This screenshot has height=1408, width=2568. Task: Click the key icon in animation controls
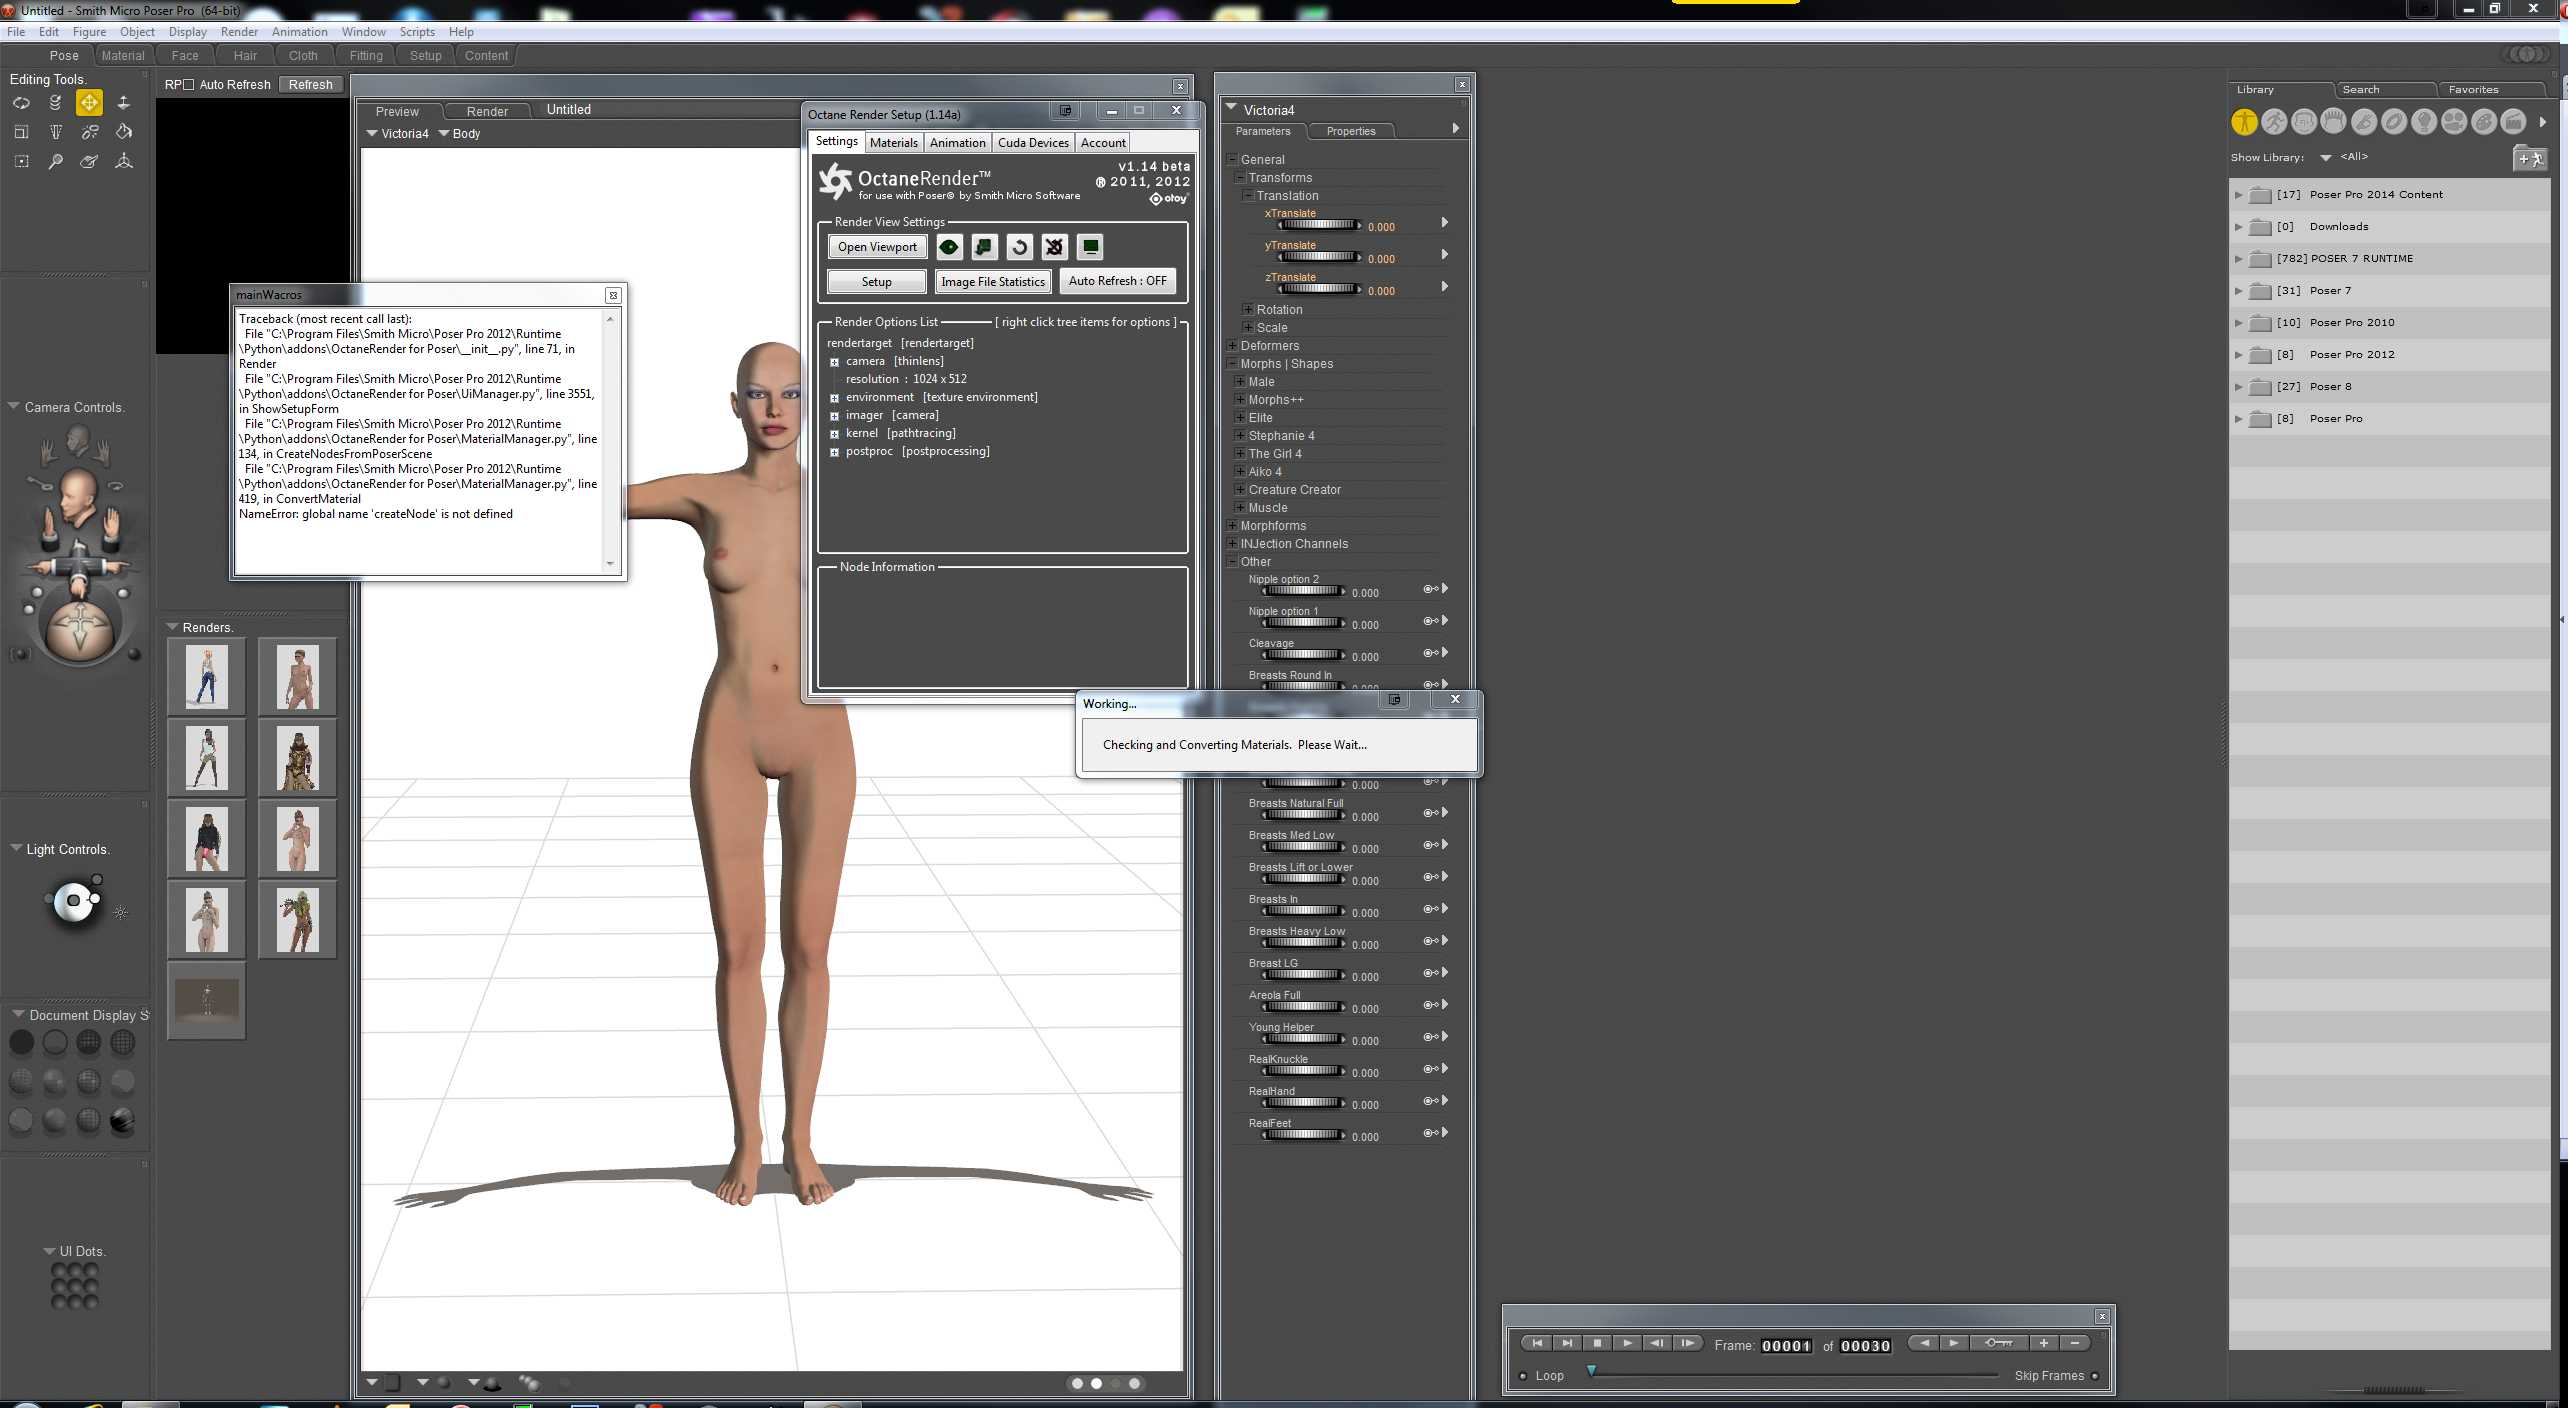tap(1998, 1343)
